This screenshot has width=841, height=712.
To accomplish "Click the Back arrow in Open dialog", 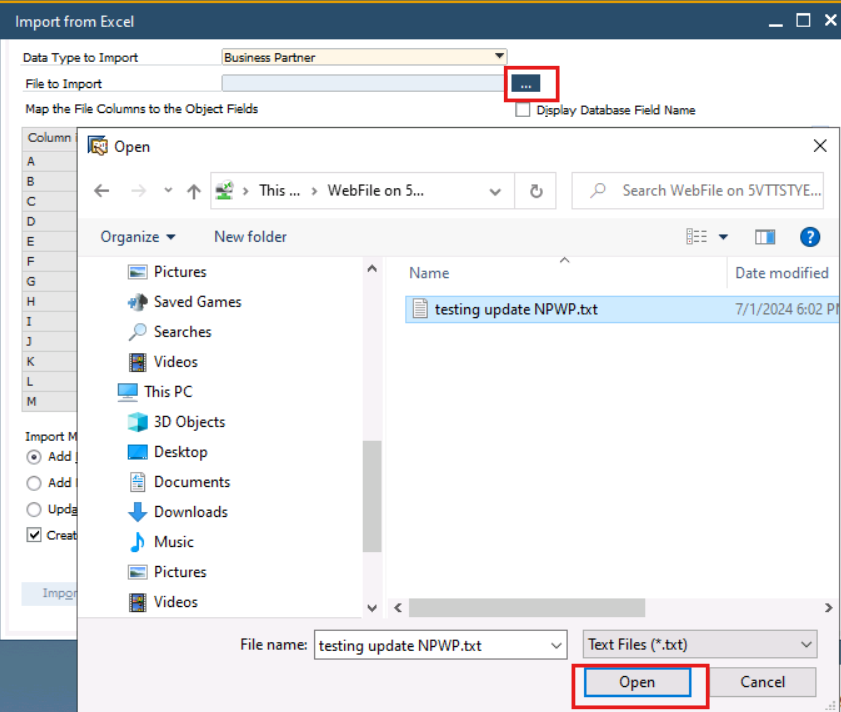I will coord(101,190).
